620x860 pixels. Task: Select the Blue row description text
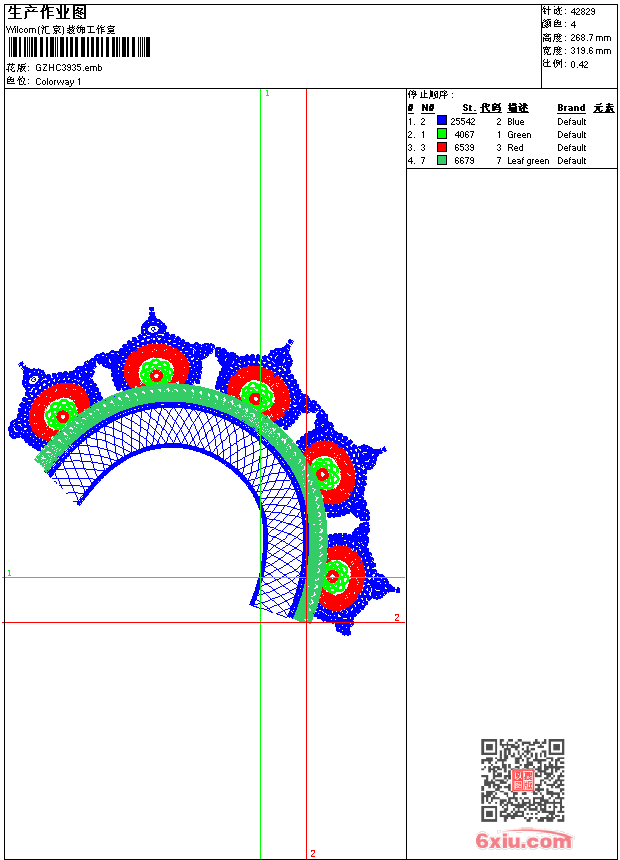[x=516, y=121]
